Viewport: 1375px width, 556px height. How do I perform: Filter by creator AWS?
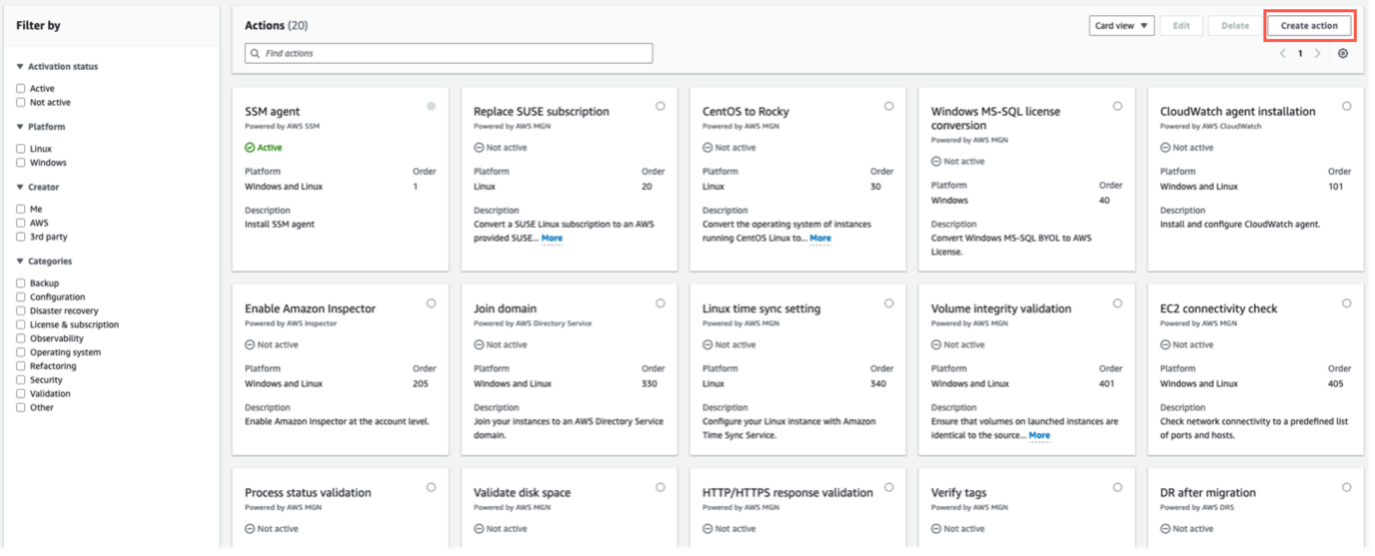coord(21,223)
